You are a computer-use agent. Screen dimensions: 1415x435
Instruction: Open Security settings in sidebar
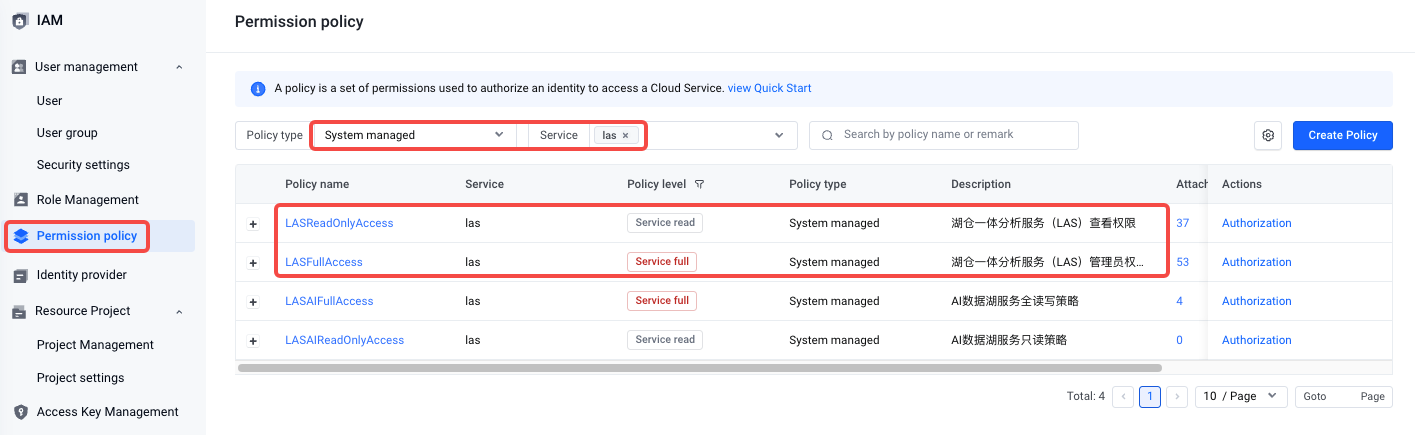click(x=83, y=165)
